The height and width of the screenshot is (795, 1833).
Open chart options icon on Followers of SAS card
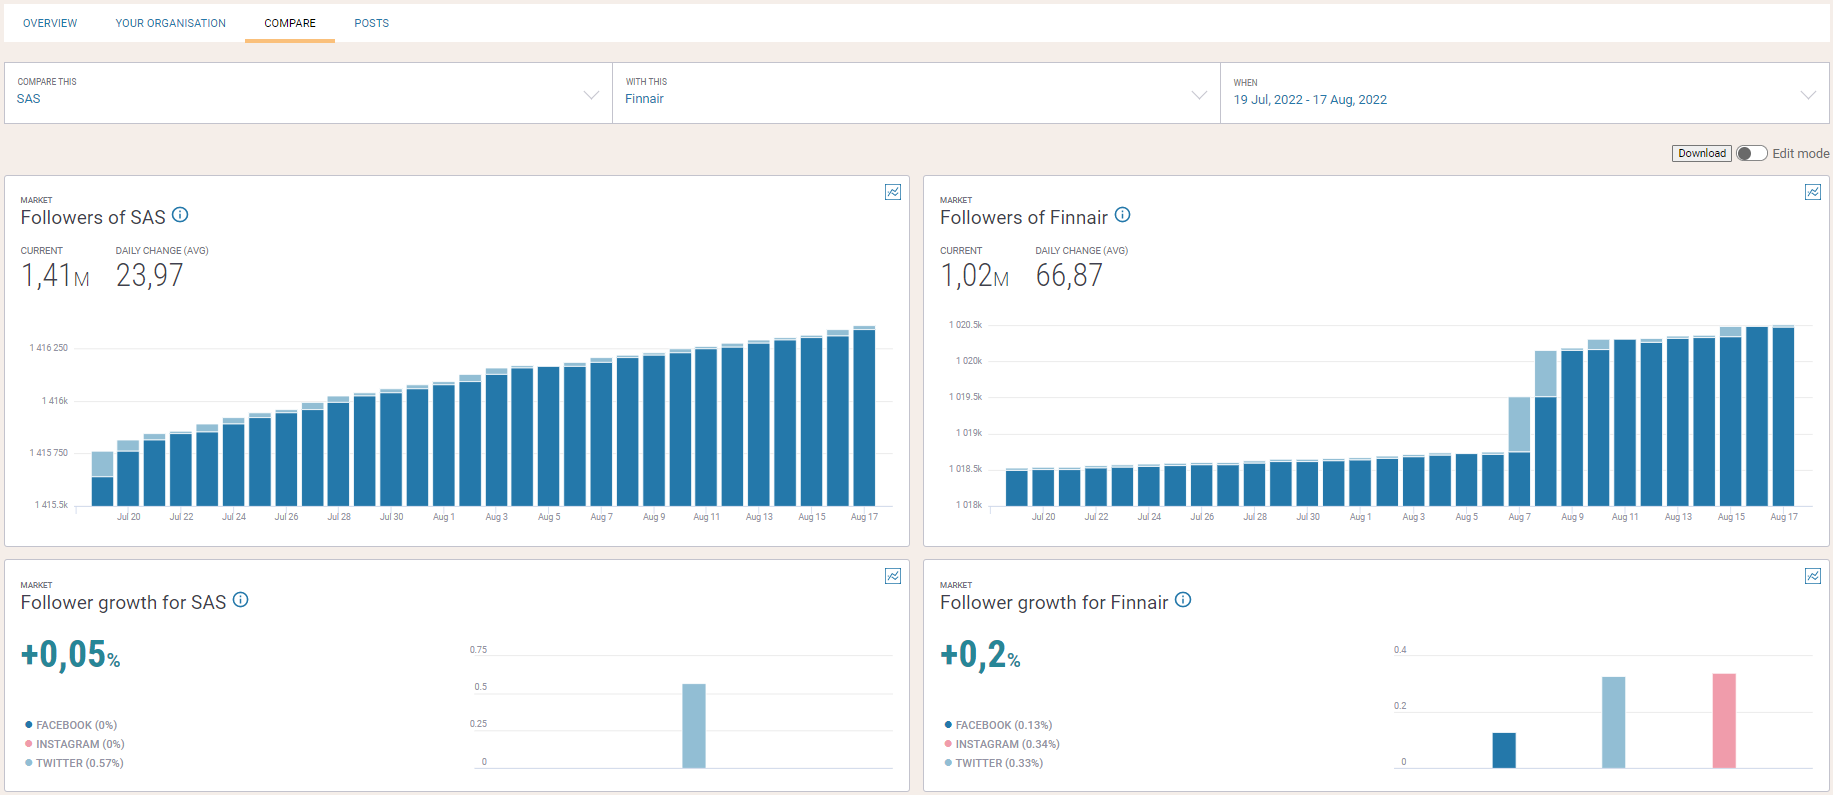coord(893,192)
